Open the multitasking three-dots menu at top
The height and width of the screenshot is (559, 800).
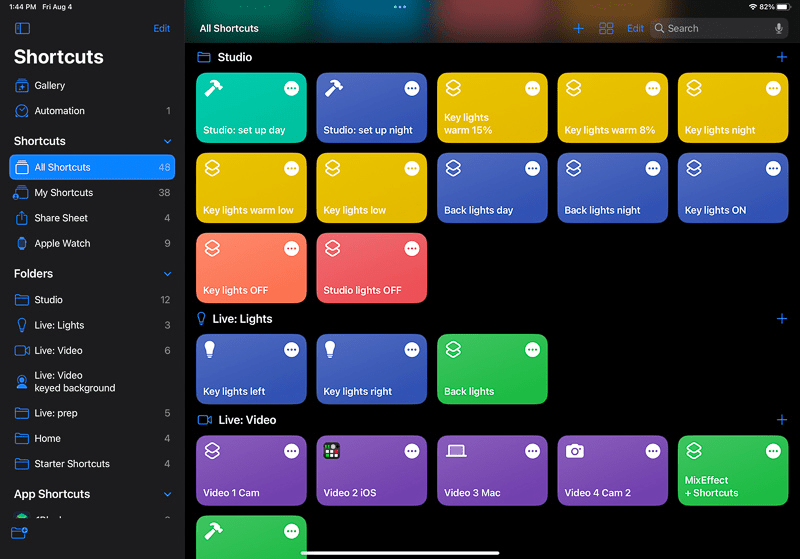[x=400, y=7]
